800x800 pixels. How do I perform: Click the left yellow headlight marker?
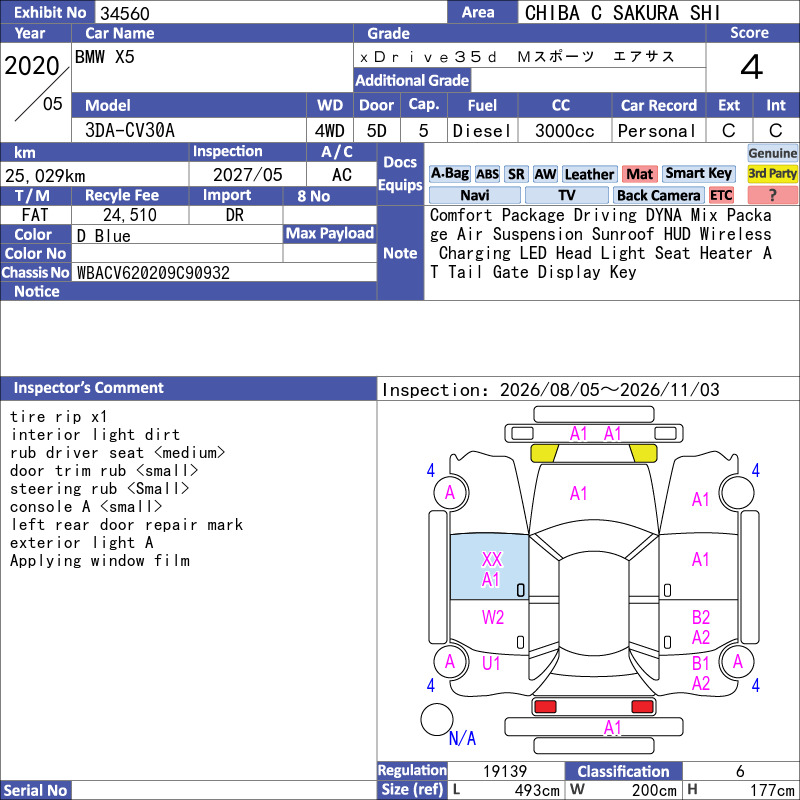544,453
